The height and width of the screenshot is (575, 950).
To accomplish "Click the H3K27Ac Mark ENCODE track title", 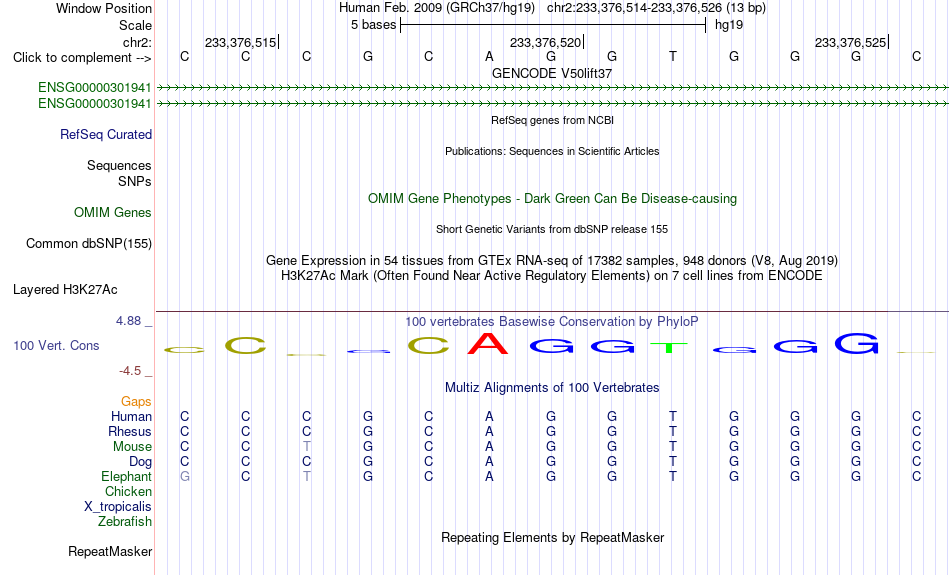I will pos(552,276).
